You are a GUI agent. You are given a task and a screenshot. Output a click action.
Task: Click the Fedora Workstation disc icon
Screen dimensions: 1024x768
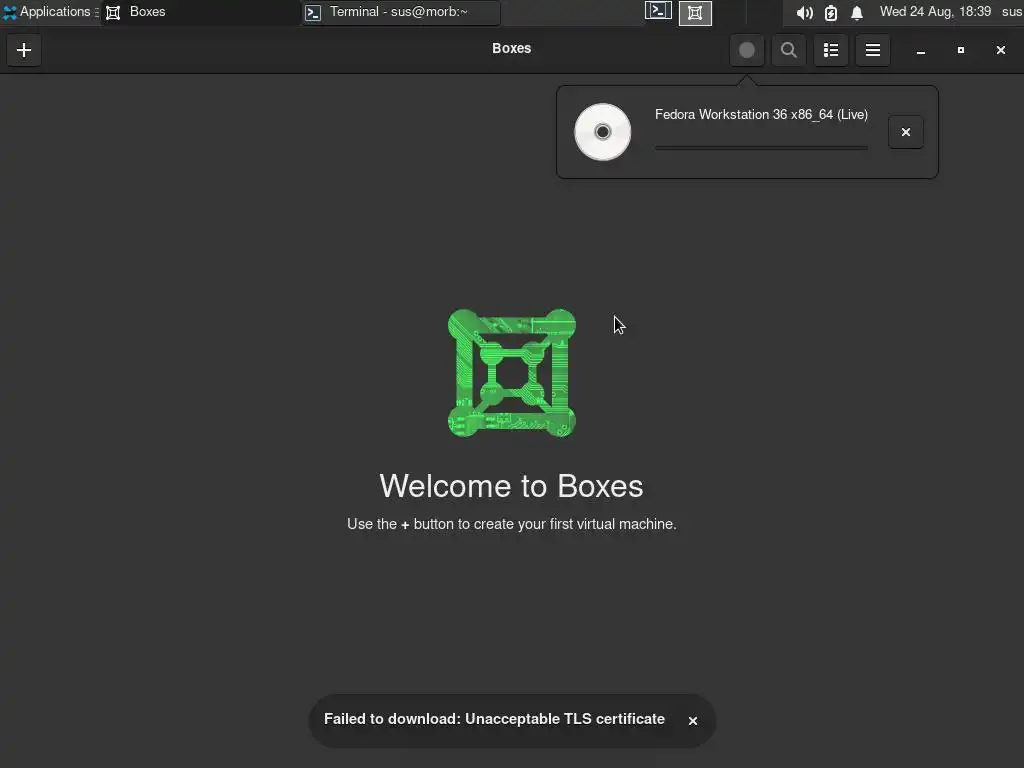(x=602, y=132)
